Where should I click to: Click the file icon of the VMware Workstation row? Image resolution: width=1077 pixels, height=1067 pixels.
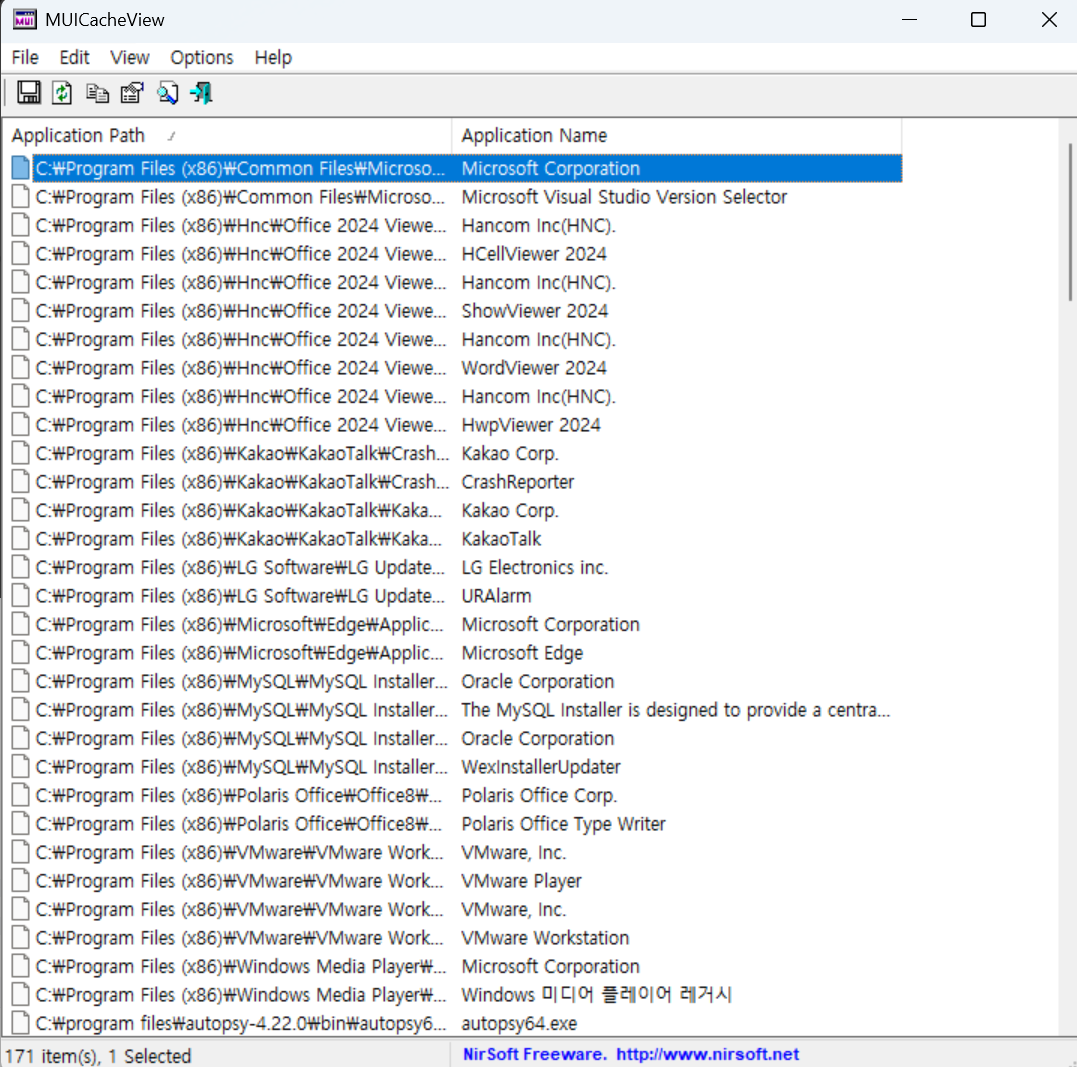[x=21, y=938]
